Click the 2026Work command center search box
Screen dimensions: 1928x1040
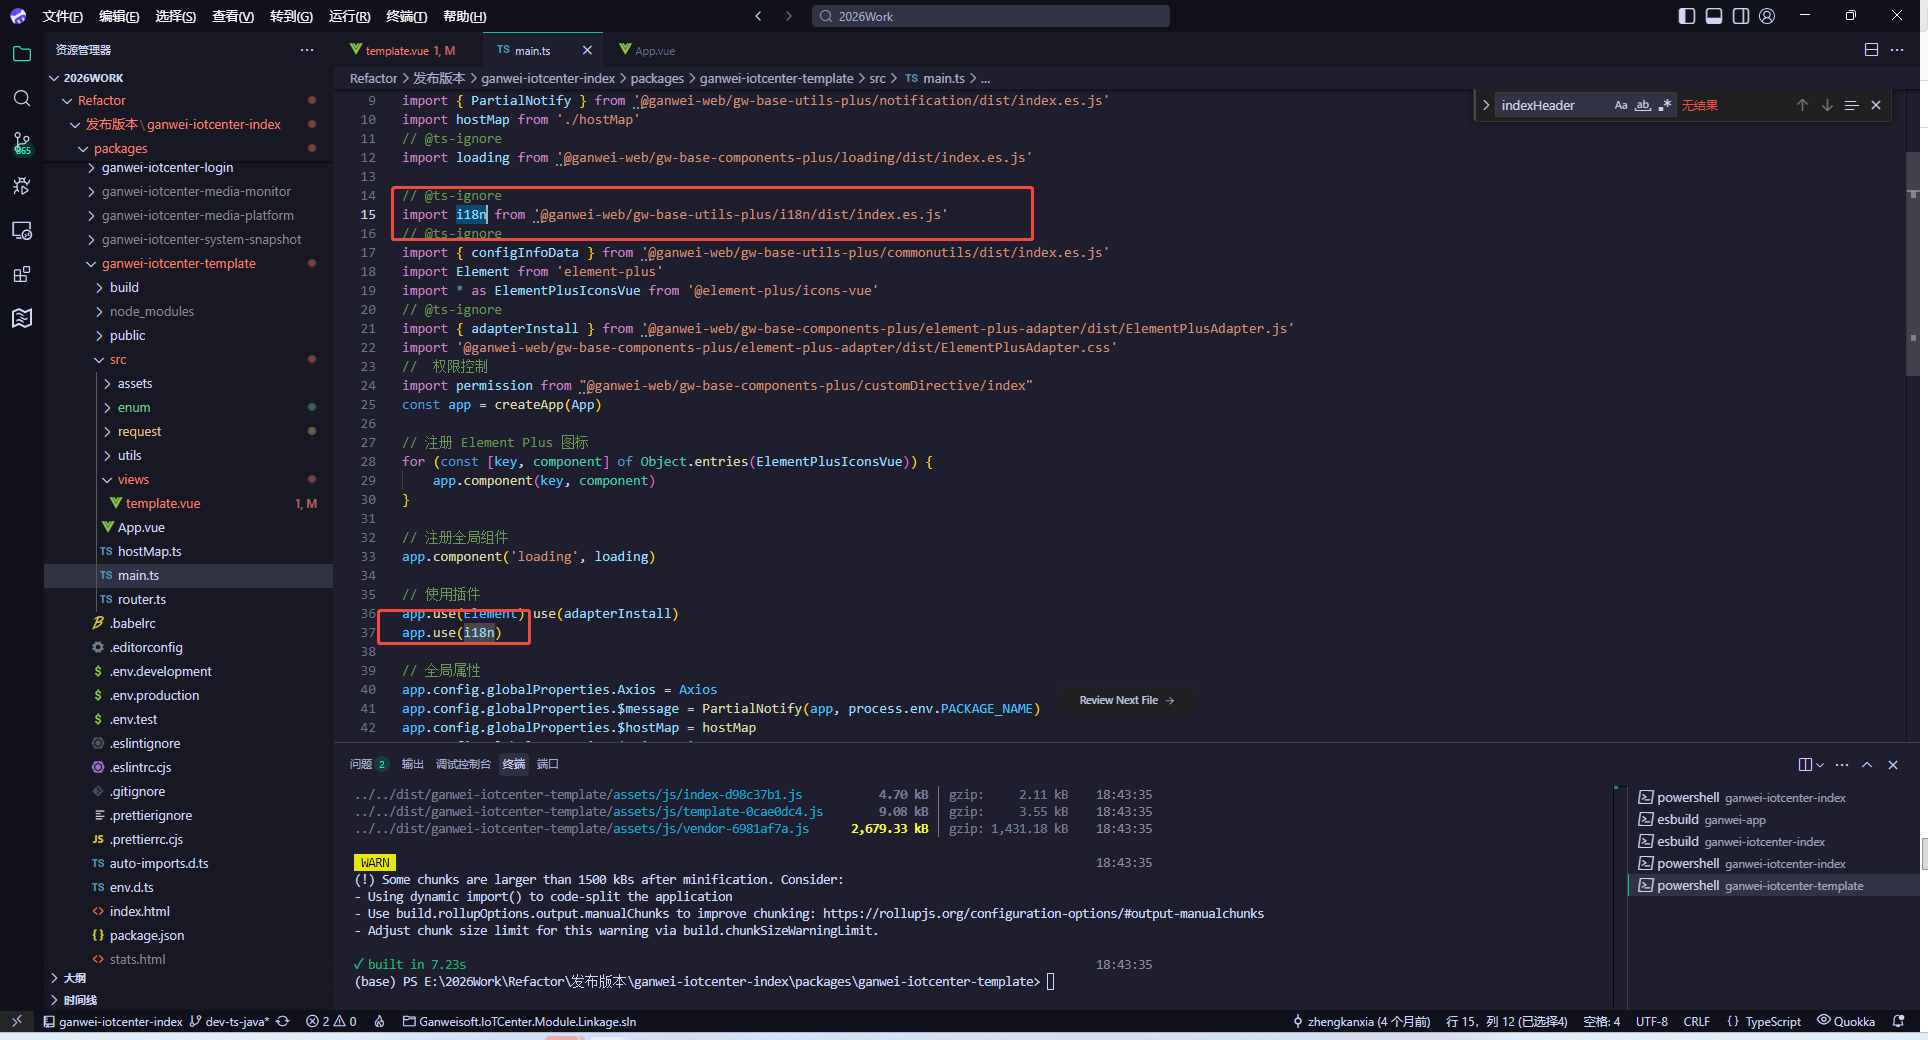[x=990, y=16]
